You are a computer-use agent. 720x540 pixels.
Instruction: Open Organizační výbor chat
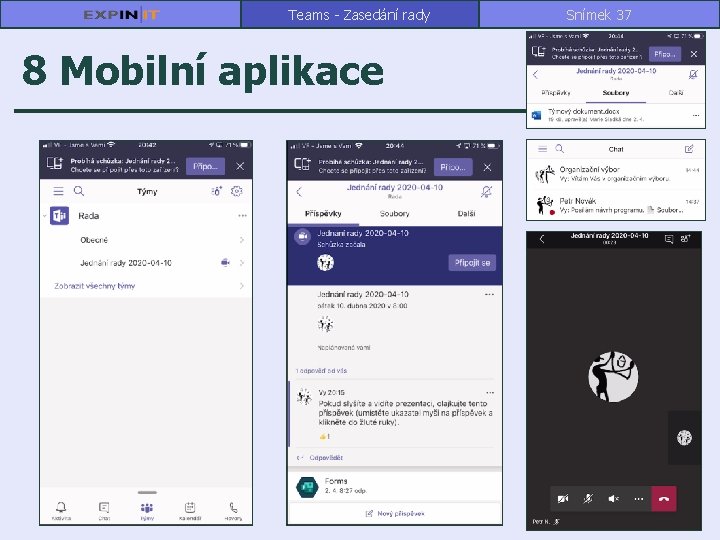615,174
